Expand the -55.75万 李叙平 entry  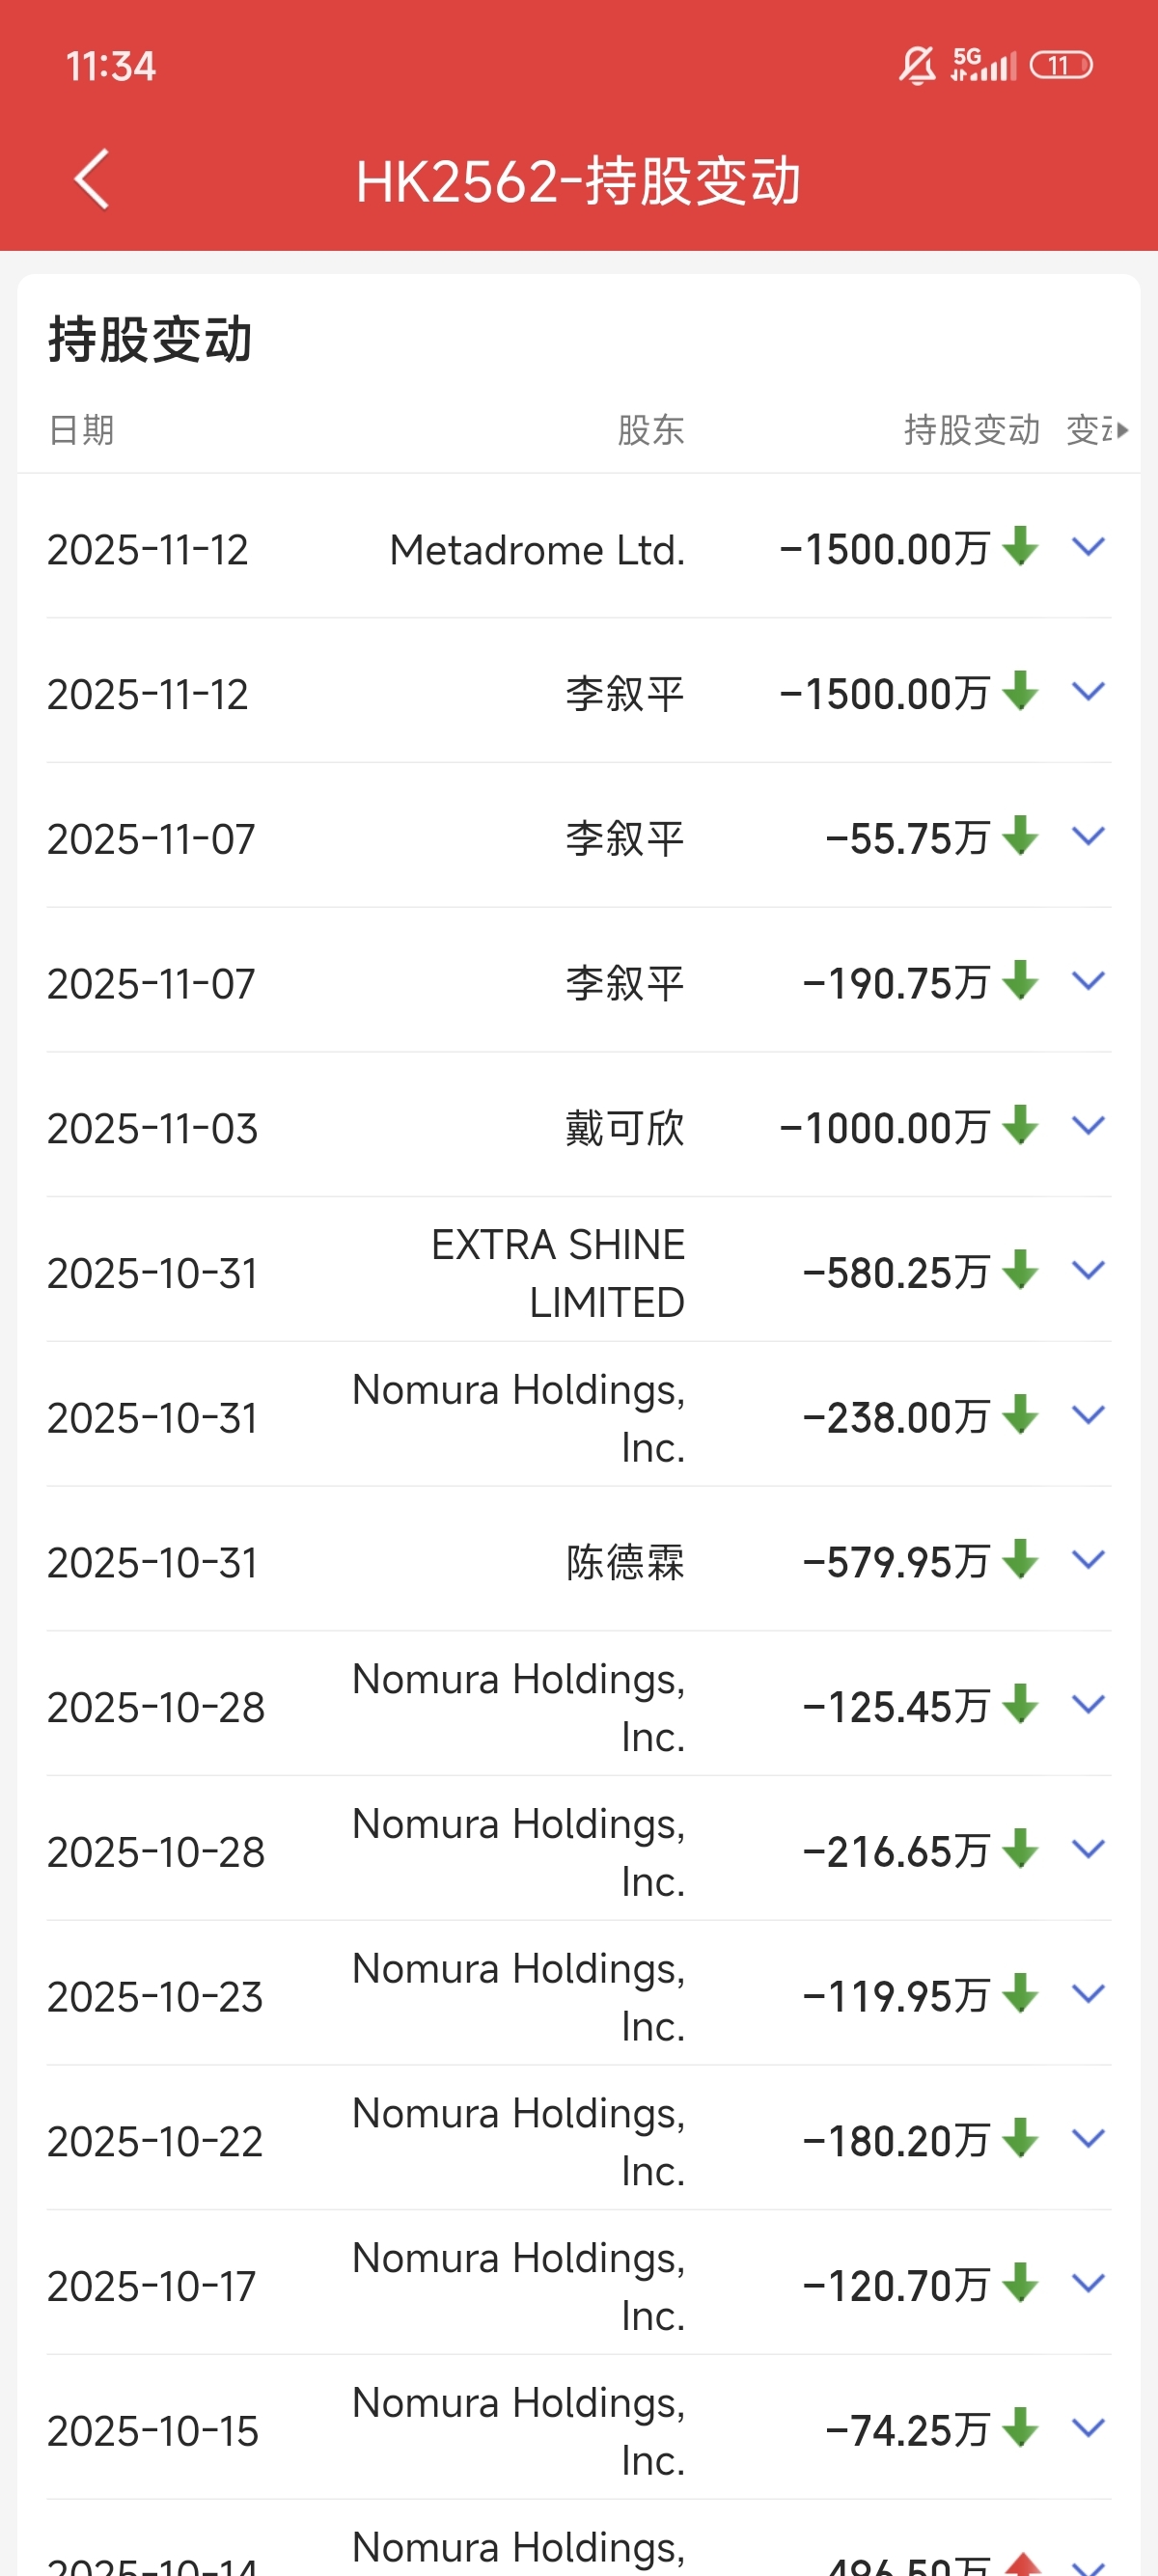1088,836
